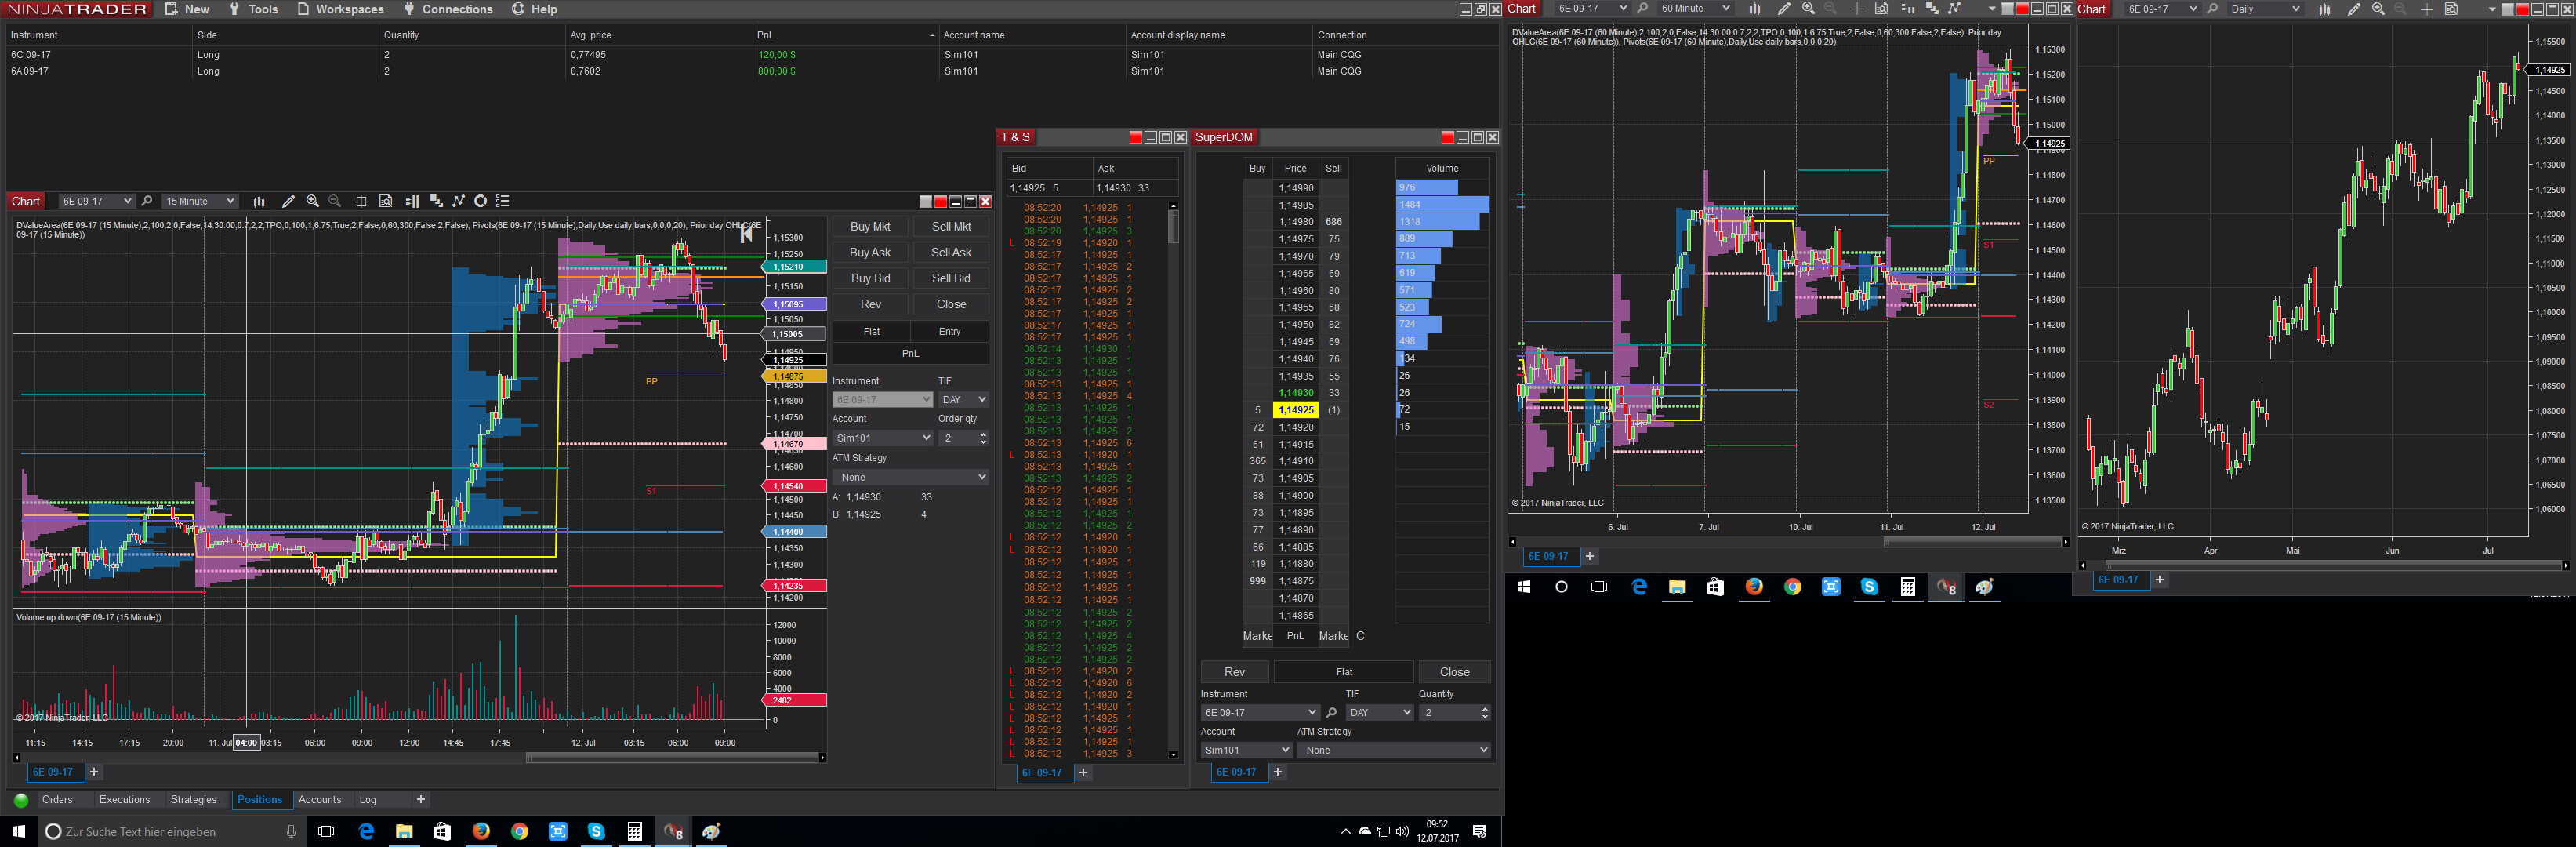
Task: Open the Tools menu
Action: click(253, 9)
